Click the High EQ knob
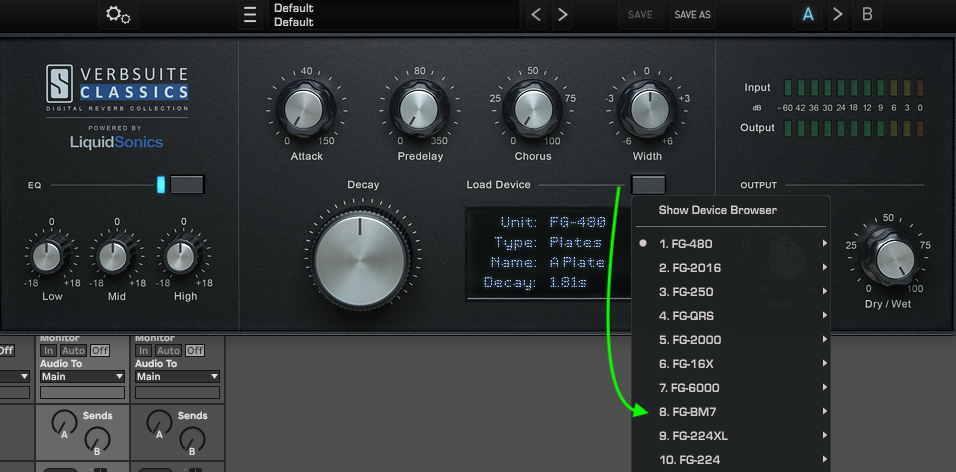The image size is (956, 472). point(180,257)
